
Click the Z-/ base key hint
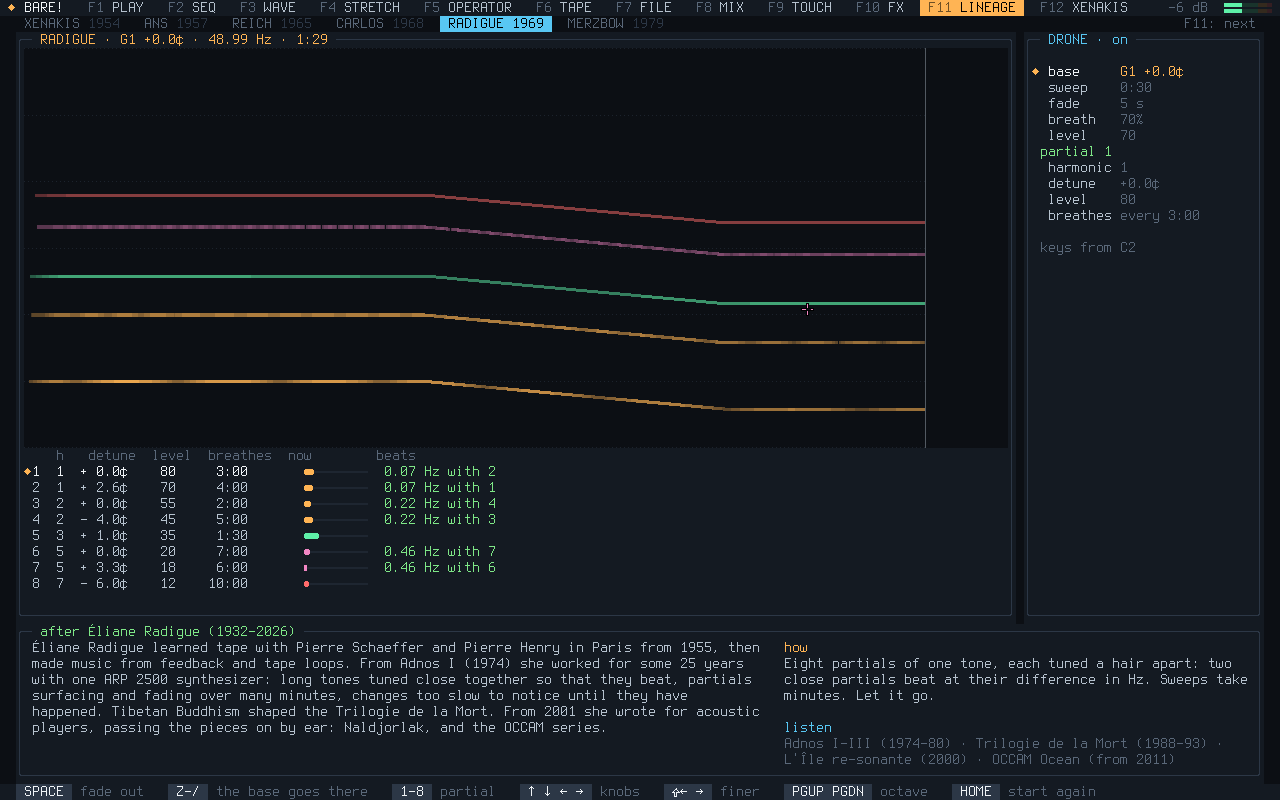pyautogui.click(x=268, y=791)
